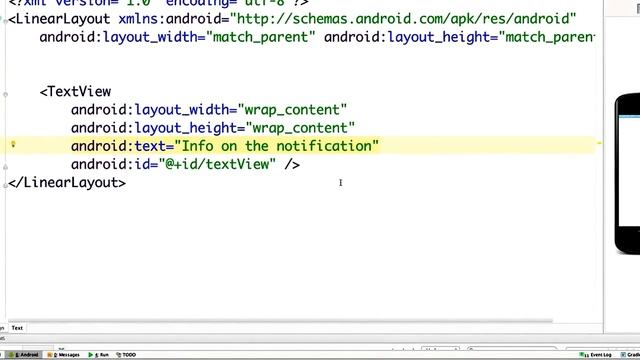Click "wrap_content" on the layout_height line
640x360 pixels.
point(300,128)
